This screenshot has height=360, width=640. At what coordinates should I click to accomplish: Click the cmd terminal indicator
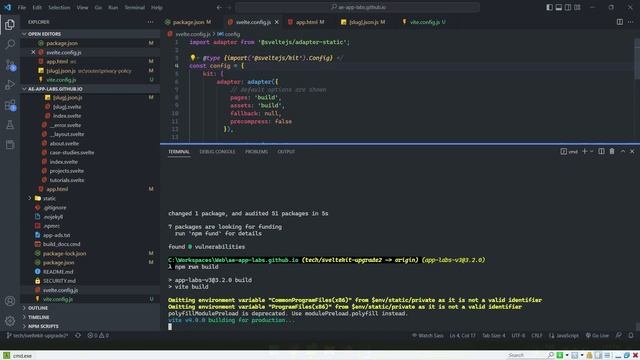point(569,151)
